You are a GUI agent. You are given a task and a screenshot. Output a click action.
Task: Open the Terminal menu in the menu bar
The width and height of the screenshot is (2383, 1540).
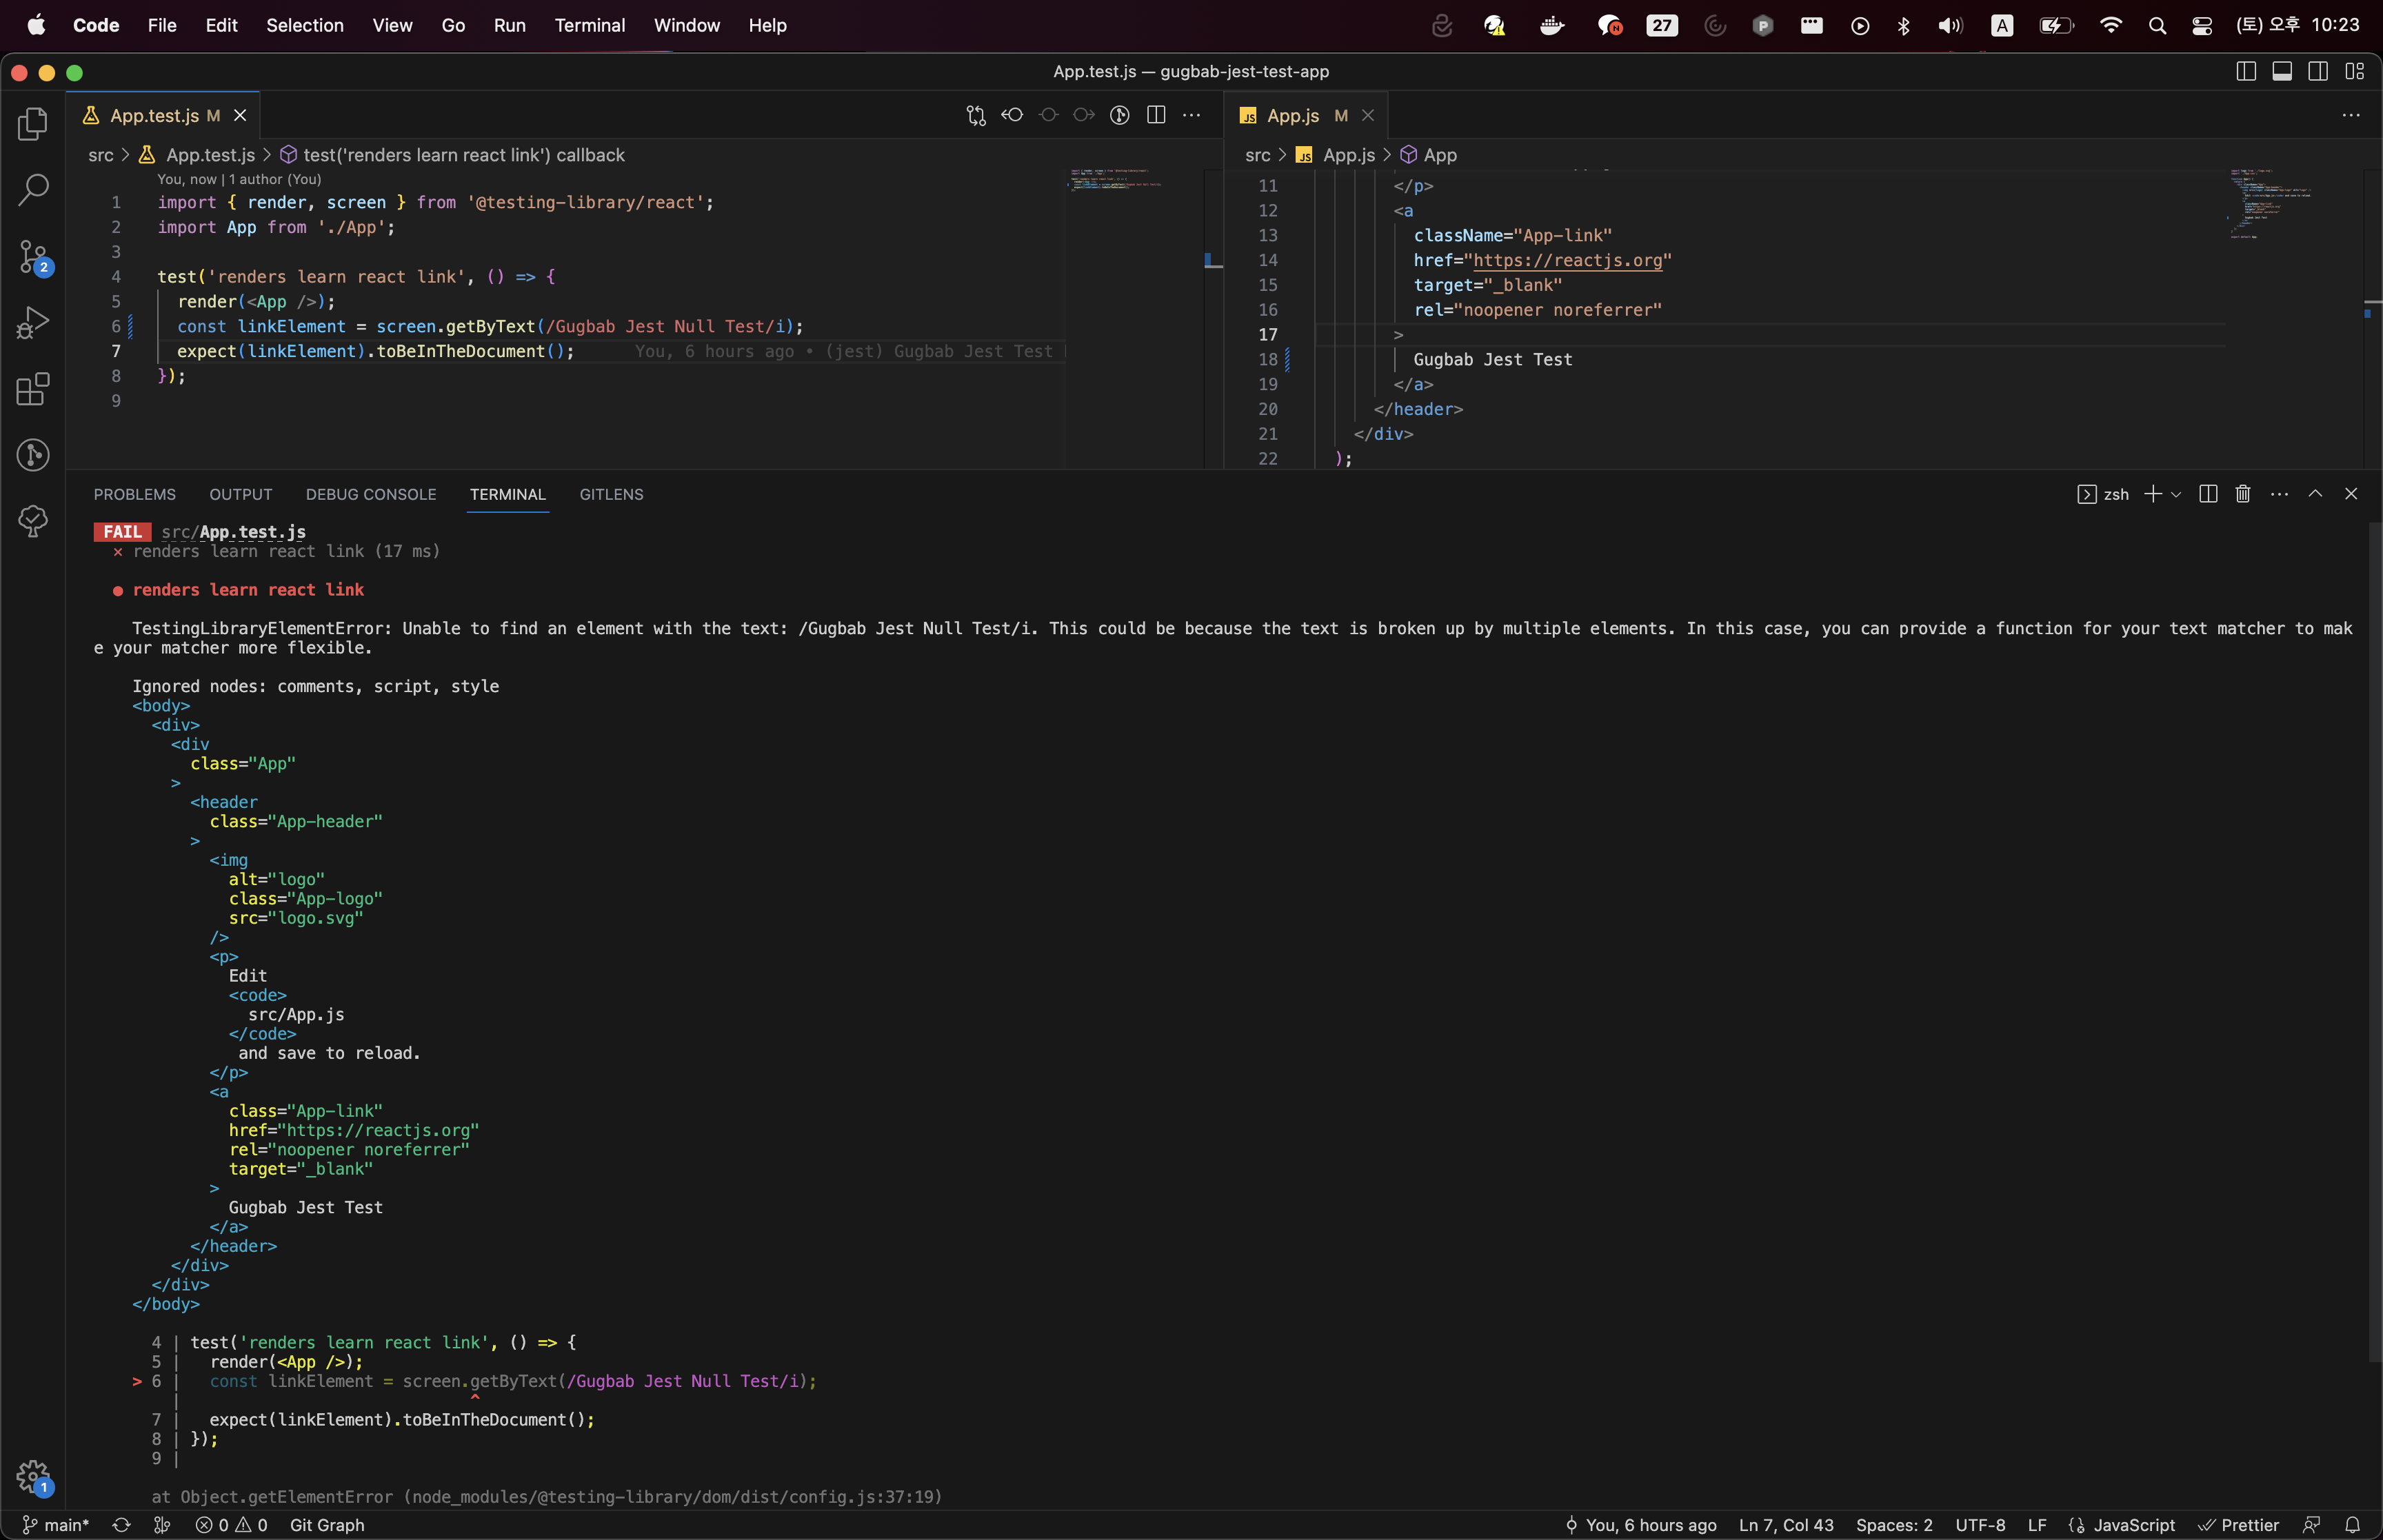(589, 25)
